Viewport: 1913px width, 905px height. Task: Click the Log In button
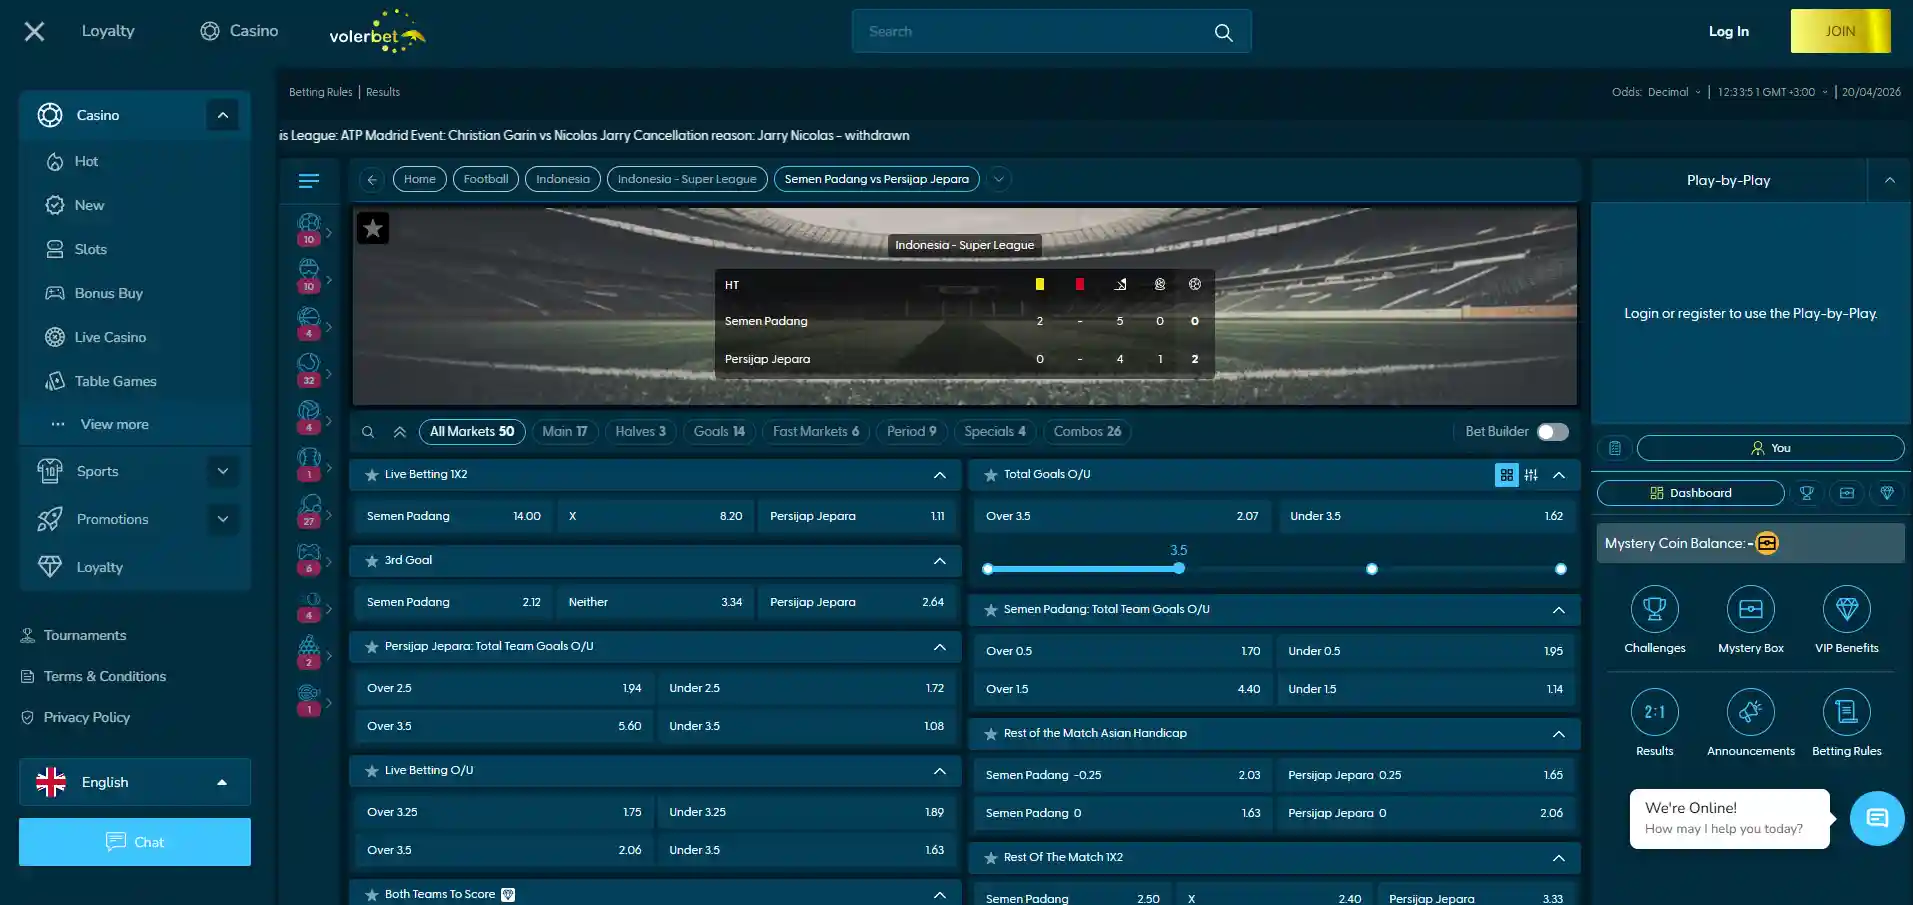point(1728,32)
